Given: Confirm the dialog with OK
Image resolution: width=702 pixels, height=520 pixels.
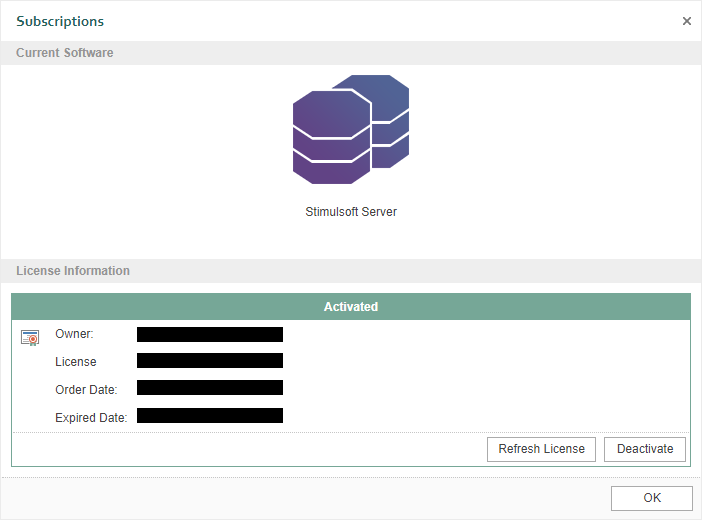Looking at the screenshot, I should click(x=652, y=498).
